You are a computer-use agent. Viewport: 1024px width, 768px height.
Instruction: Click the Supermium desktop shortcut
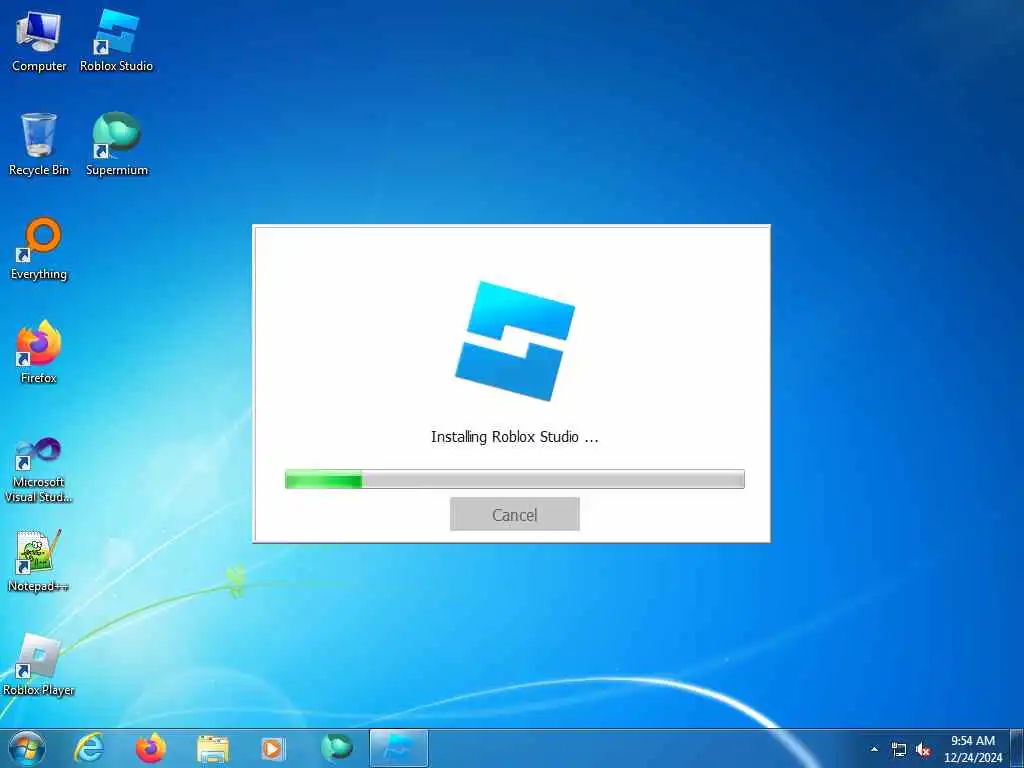click(117, 144)
